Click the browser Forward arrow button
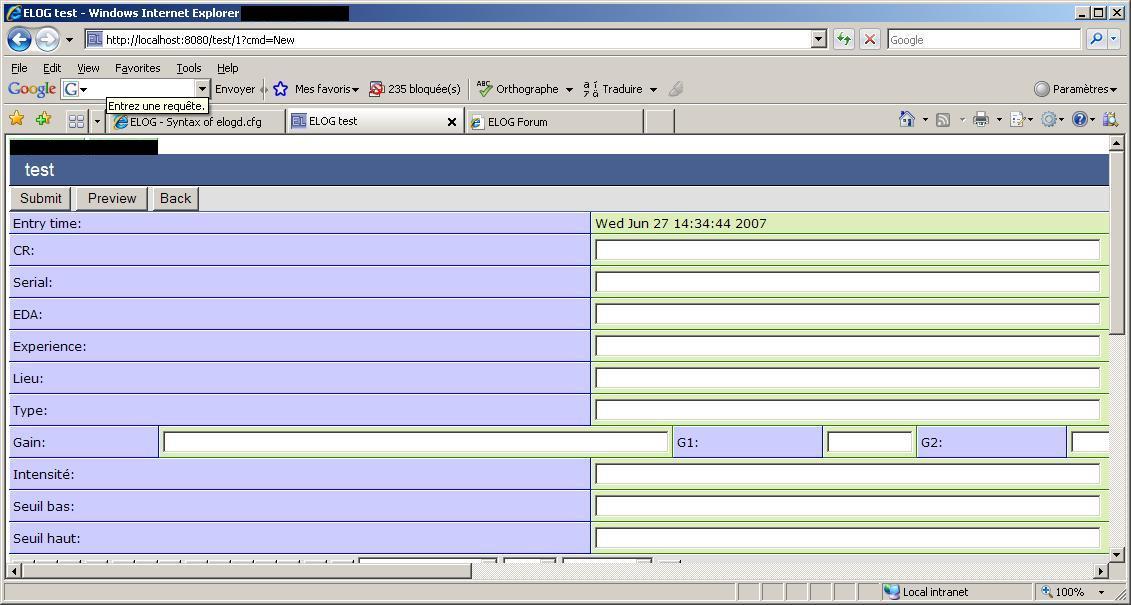The height and width of the screenshot is (605, 1131). [47, 40]
